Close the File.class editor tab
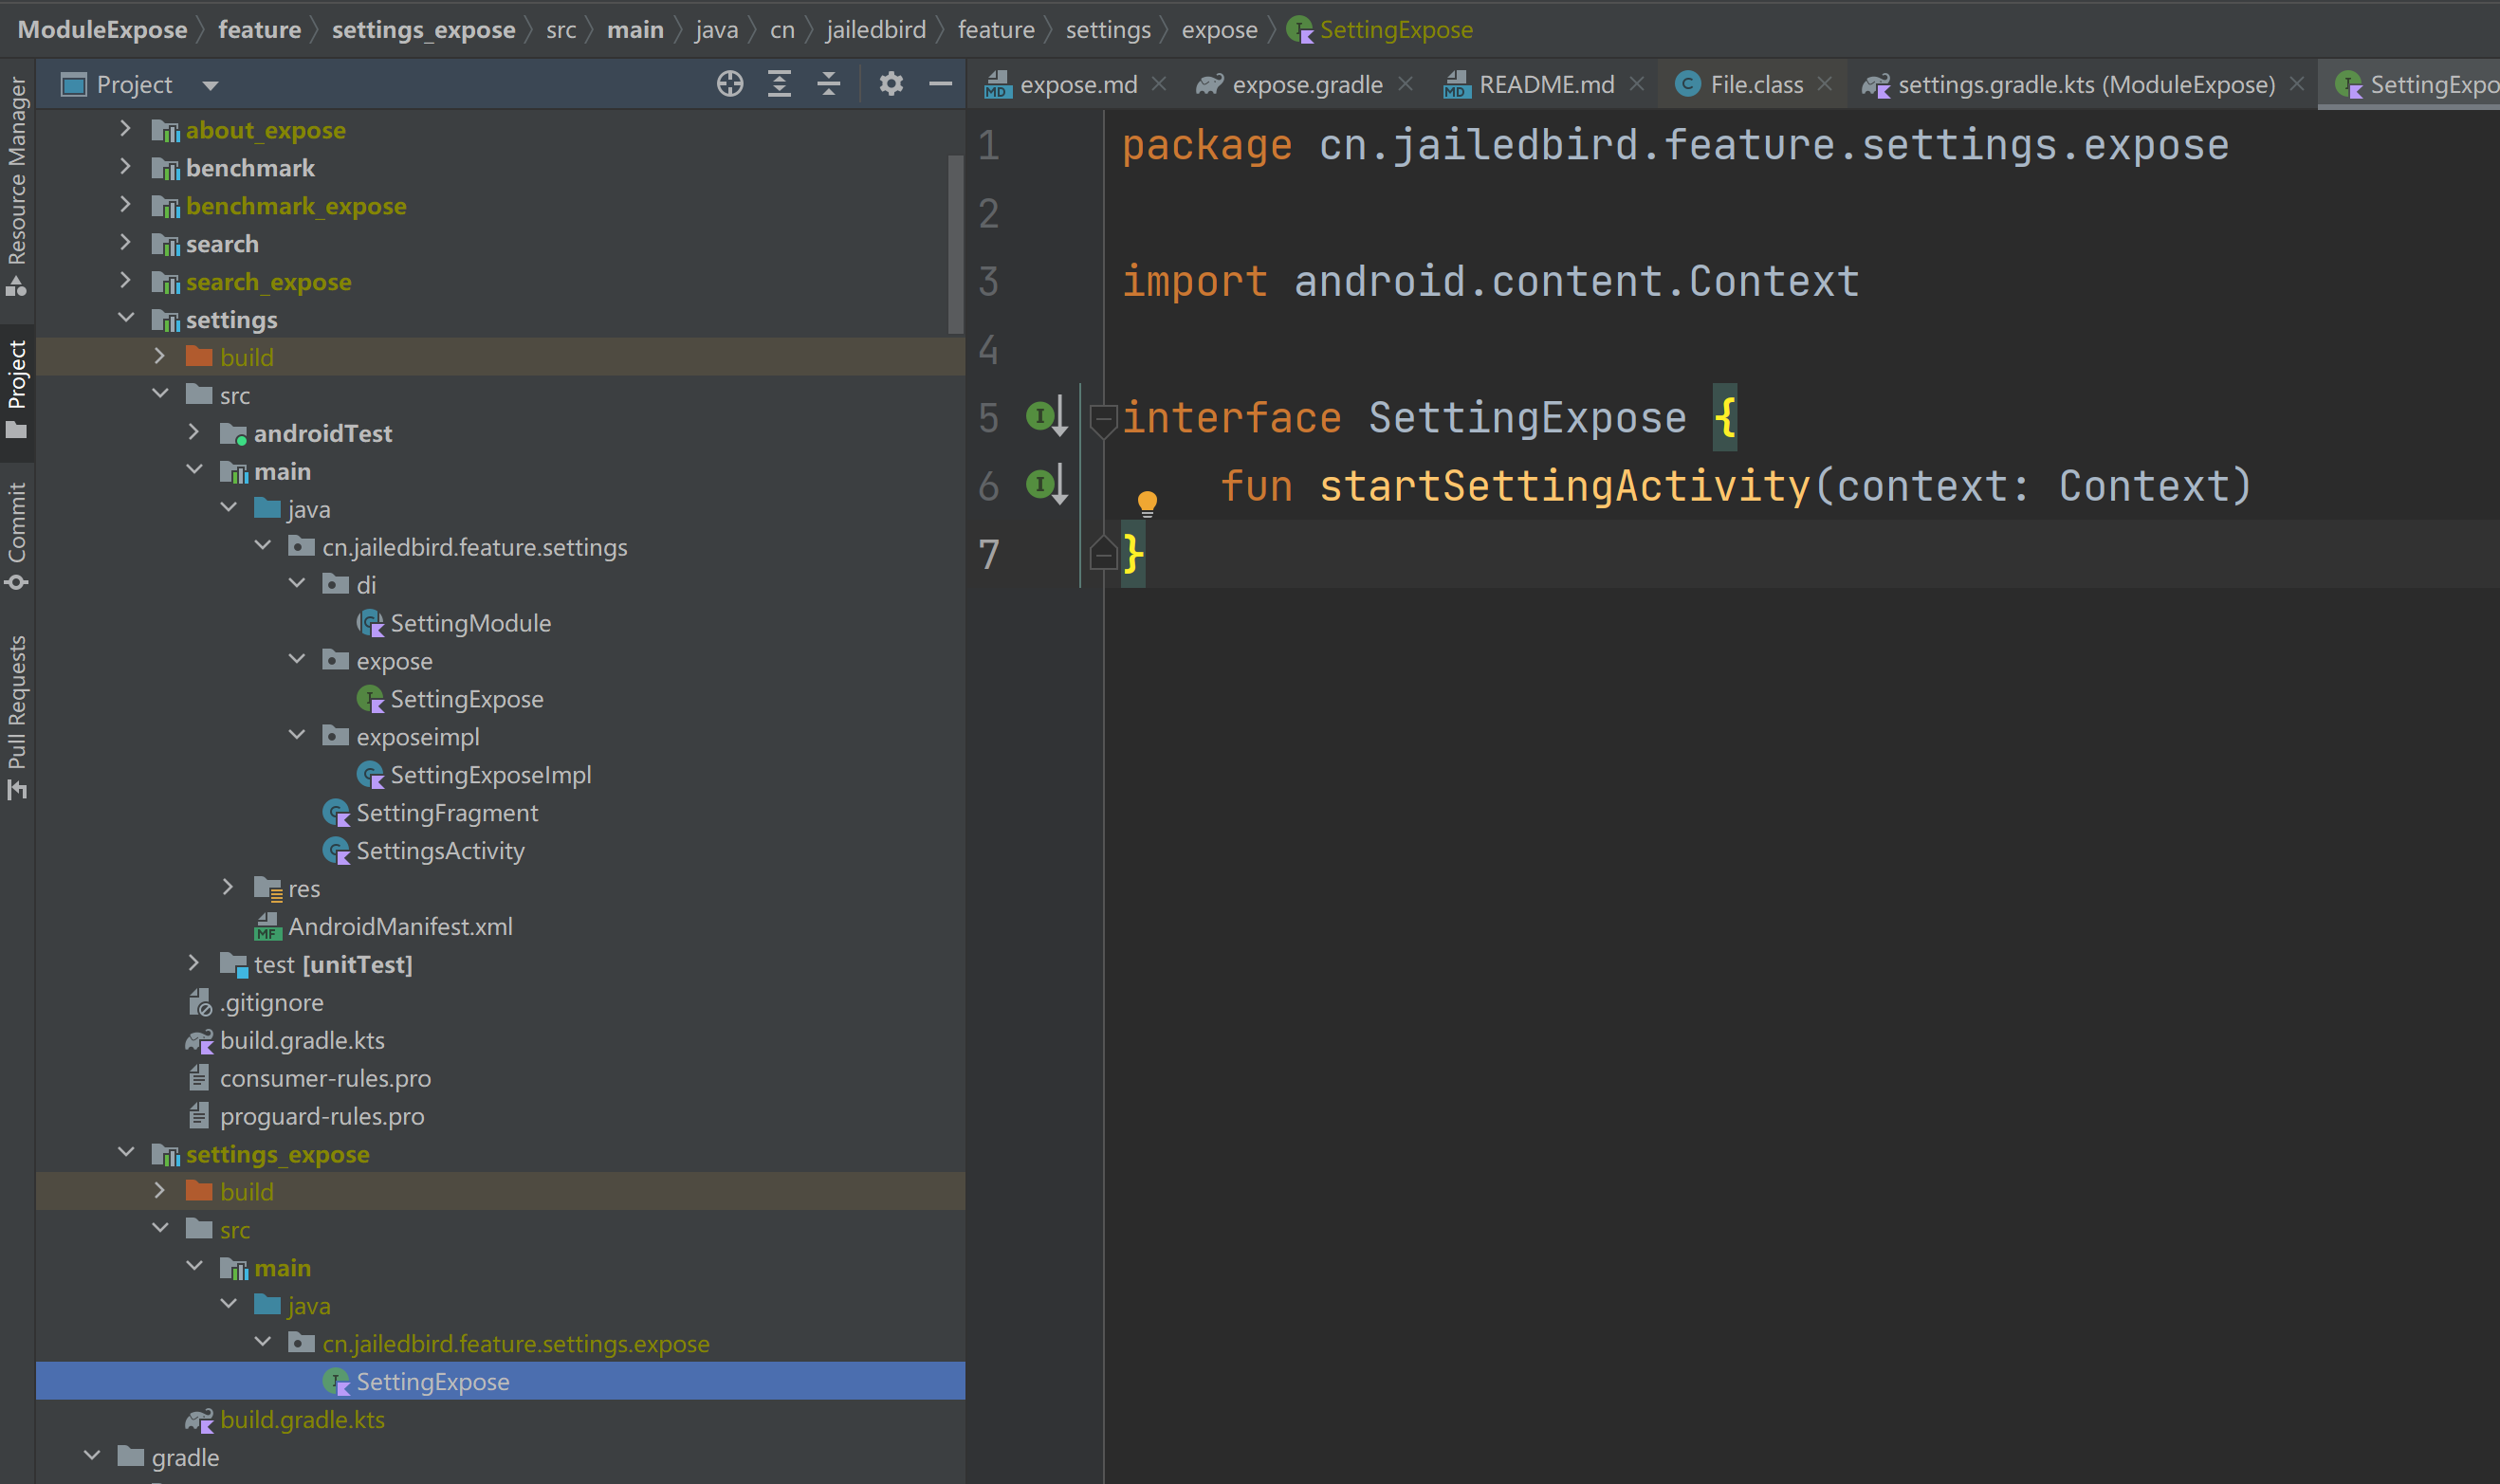This screenshot has width=2500, height=1484. tap(1825, 84)
